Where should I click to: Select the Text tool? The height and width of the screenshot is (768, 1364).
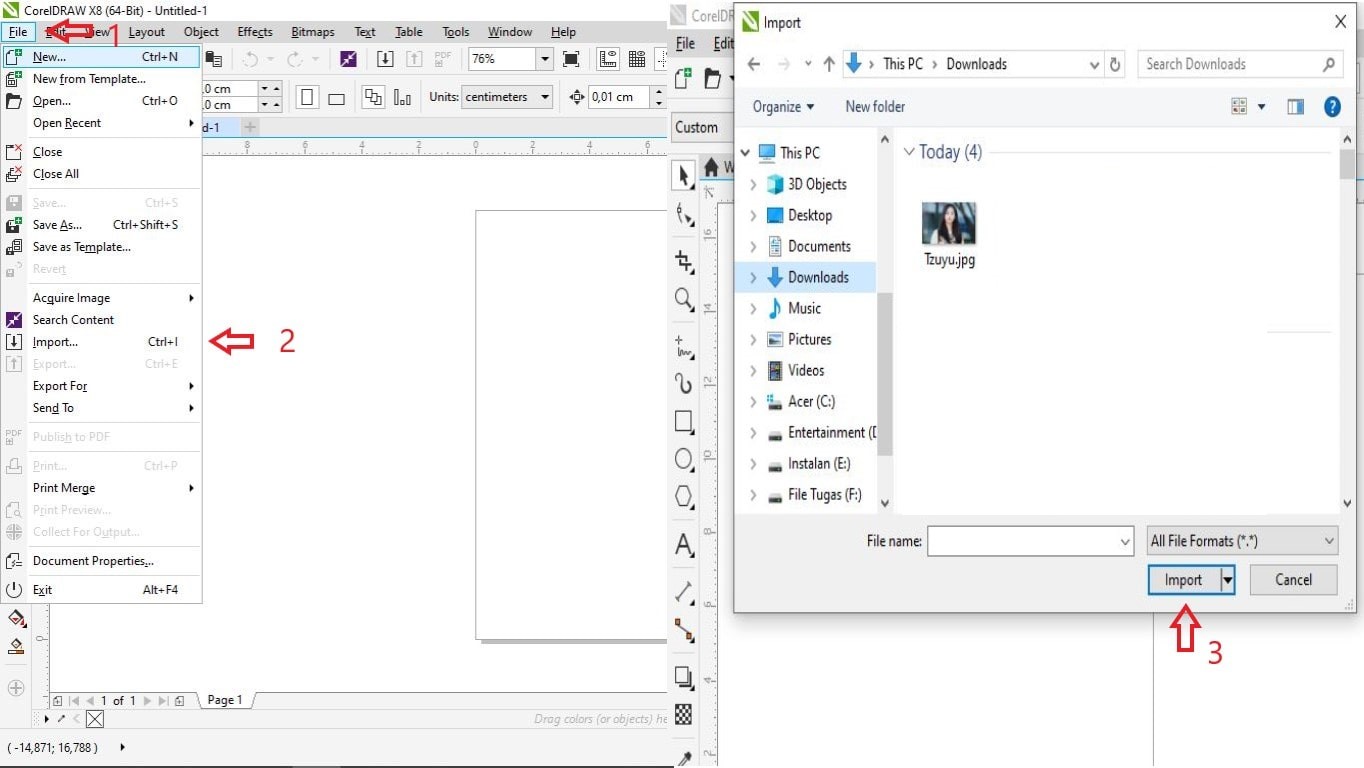(x=684, y=545)
